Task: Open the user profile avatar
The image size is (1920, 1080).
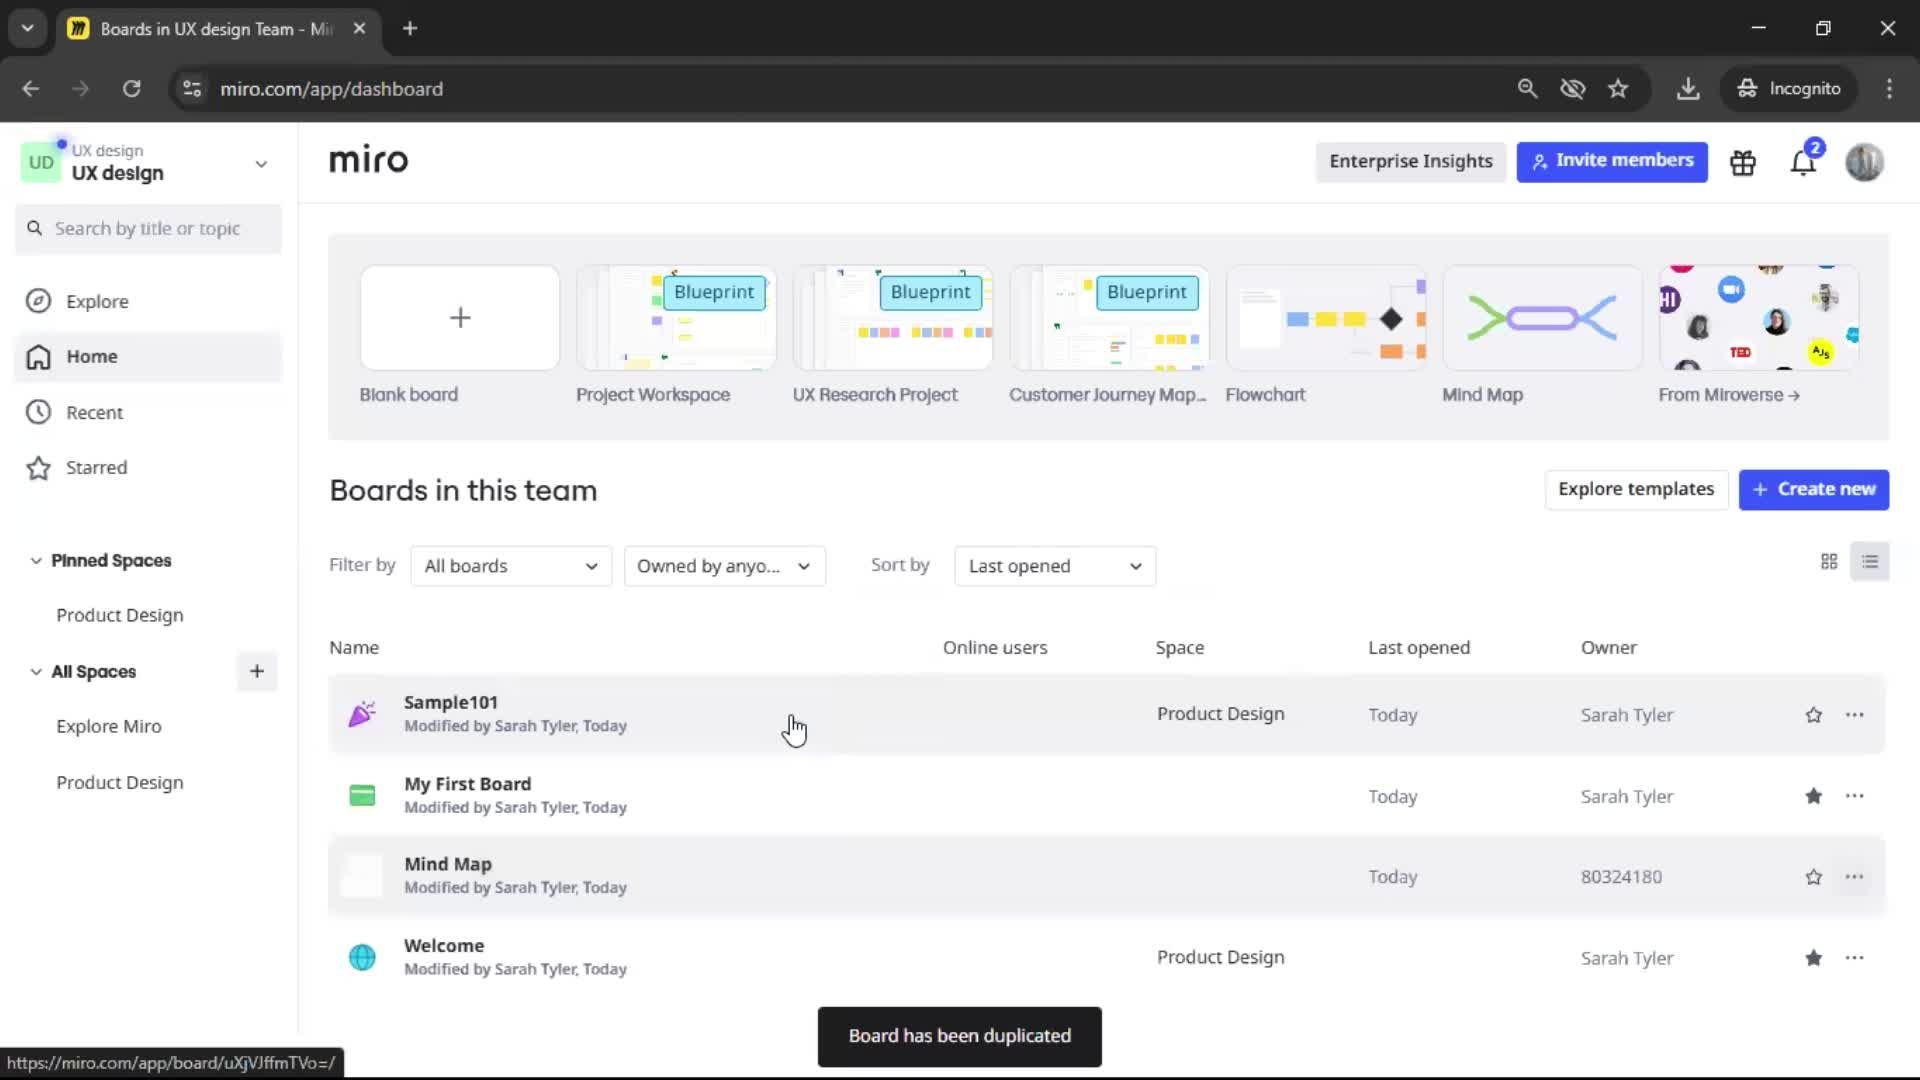Action: (x=1864, y=162)
